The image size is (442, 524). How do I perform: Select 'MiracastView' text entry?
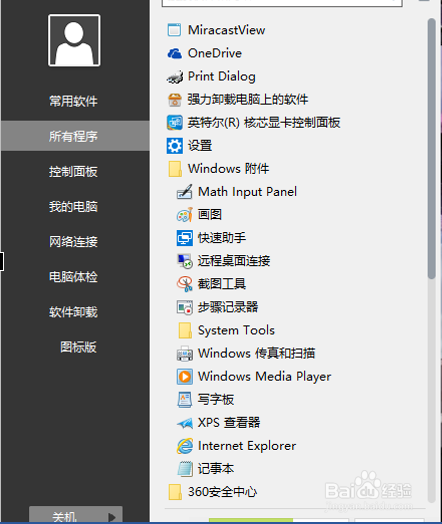click(227, 30)
